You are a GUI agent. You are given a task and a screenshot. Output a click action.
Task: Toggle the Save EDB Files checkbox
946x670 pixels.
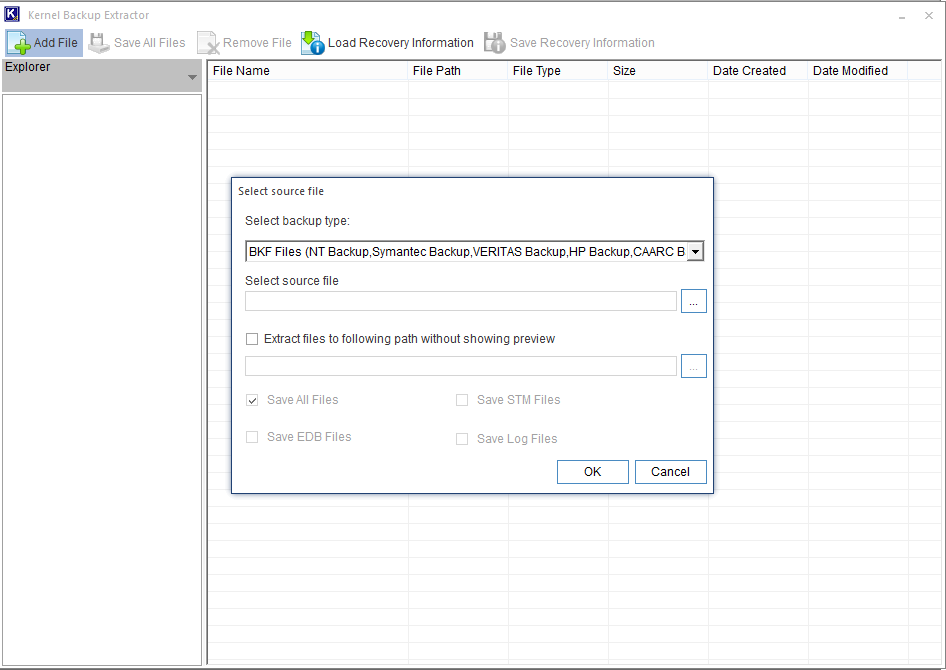coord(252,437)
